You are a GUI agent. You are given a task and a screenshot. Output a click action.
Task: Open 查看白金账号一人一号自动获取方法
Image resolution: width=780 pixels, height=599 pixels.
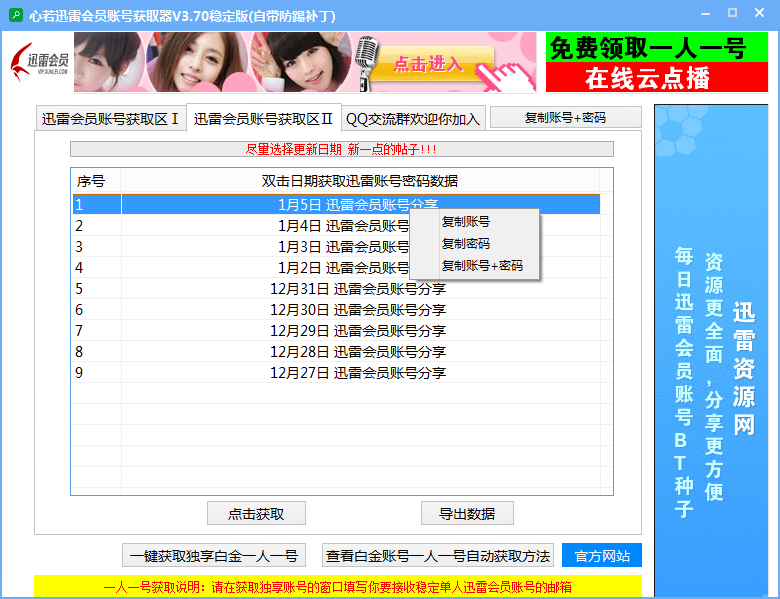pyautogui.click(x=438, y=555)
